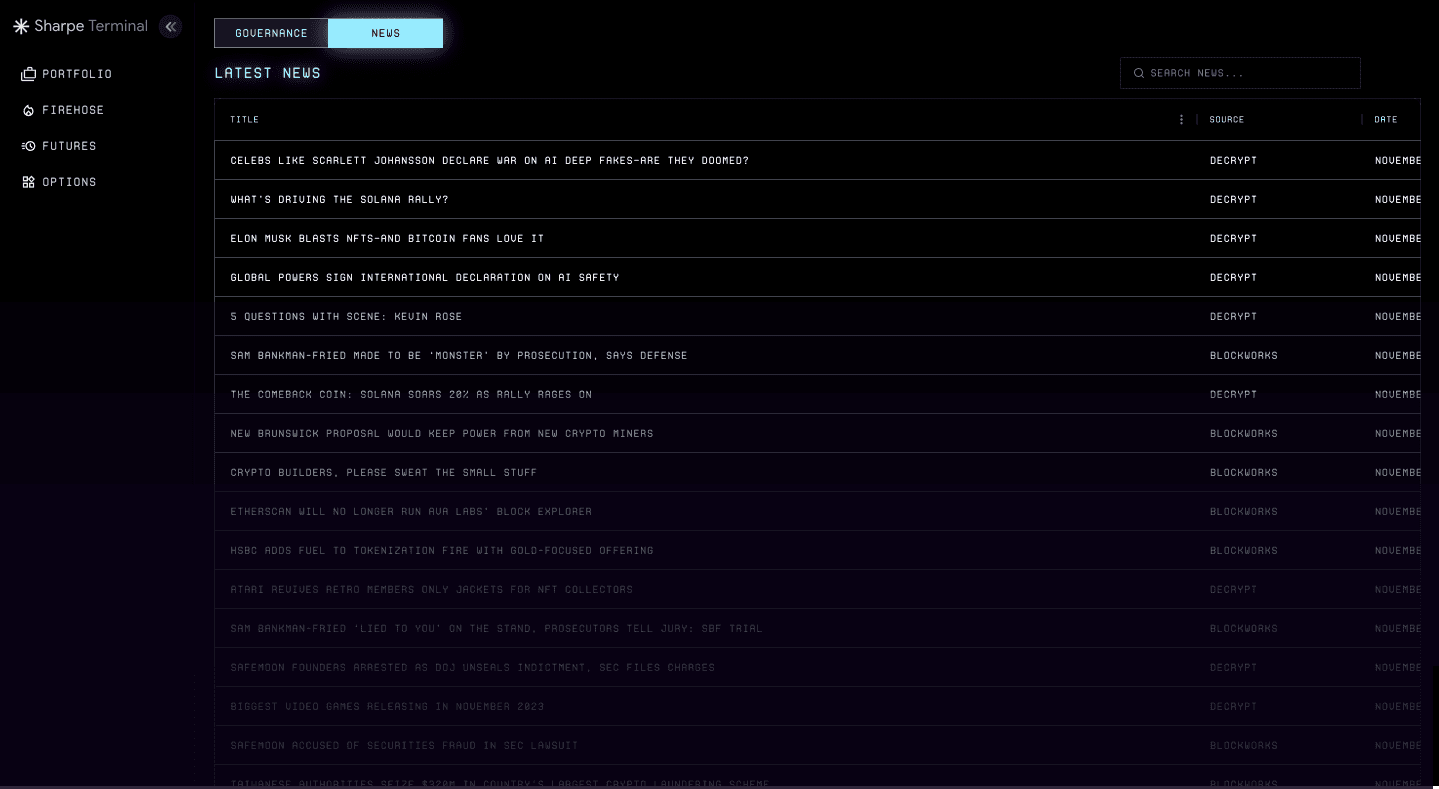Open the SafeMoon founders arrested article
Viewport: 1439px width, 789px height.
tap(472, 667)
